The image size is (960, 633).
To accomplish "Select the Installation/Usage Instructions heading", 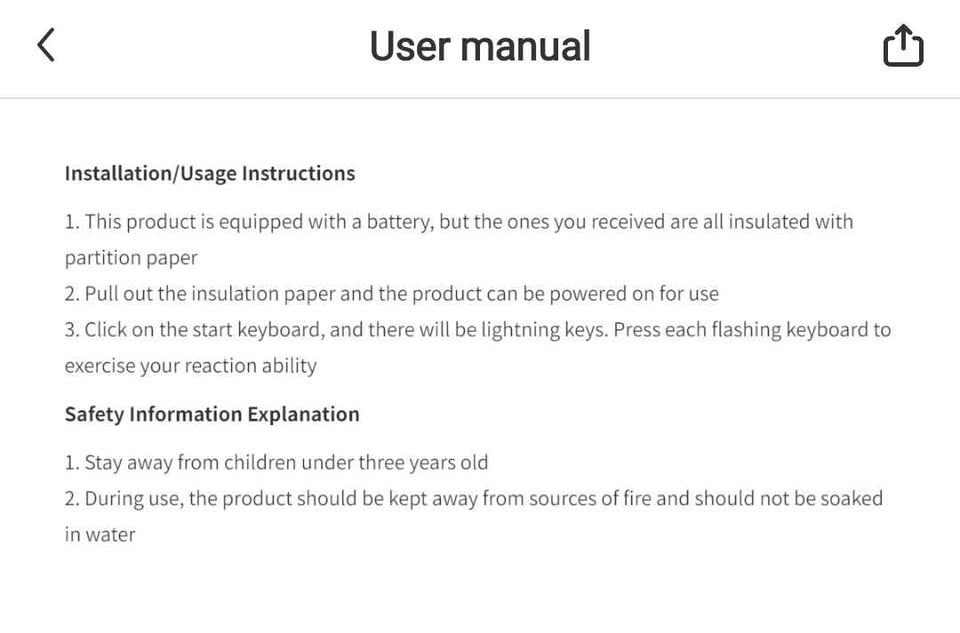I will tap(210, 173).
